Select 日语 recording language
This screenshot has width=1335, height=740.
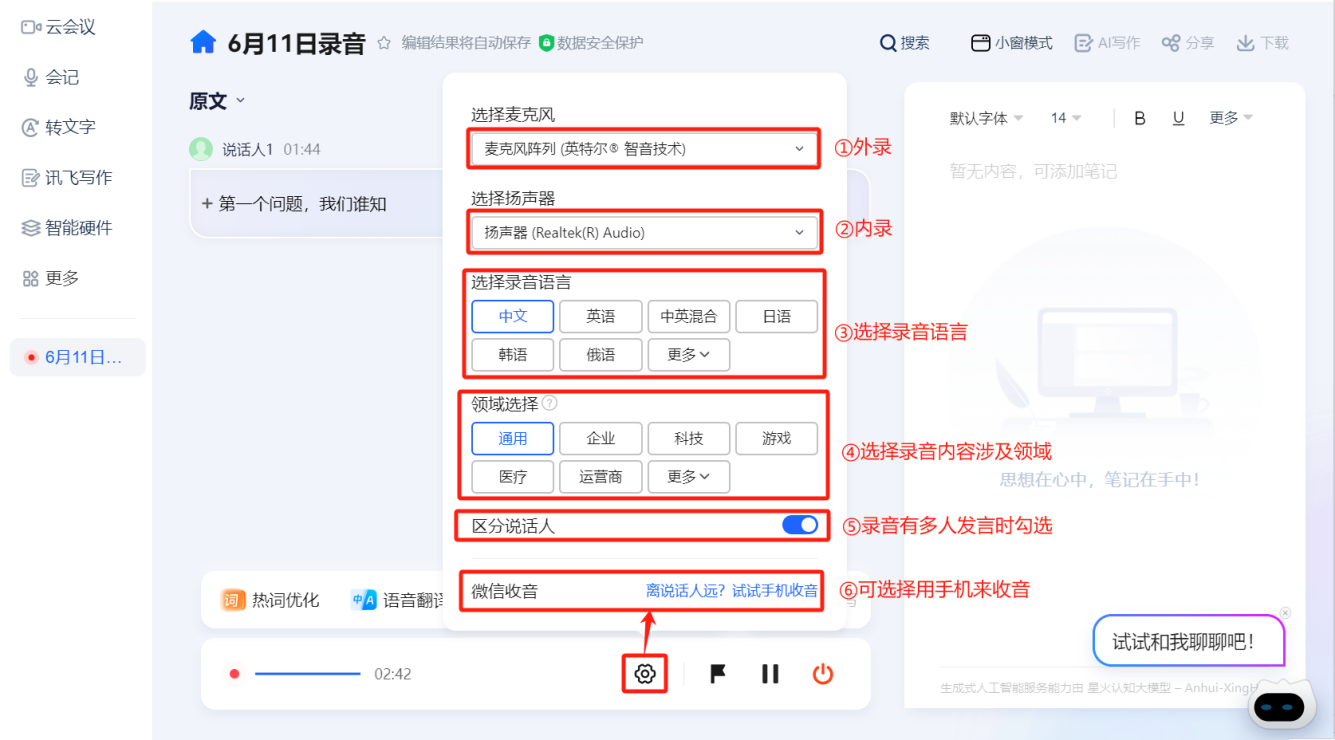coord(777,316)
